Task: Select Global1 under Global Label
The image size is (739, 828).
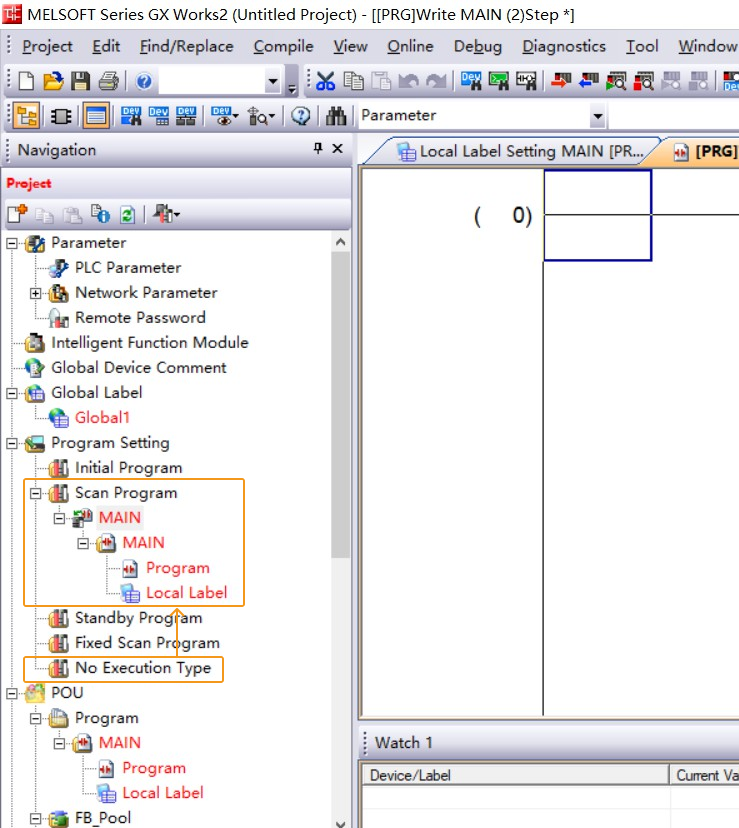Action: [x=102, y=417]
